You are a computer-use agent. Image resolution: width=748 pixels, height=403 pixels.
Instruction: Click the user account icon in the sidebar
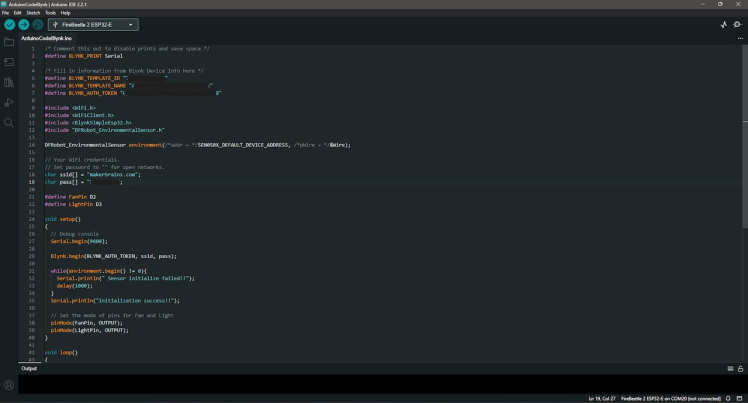point(9,385)
